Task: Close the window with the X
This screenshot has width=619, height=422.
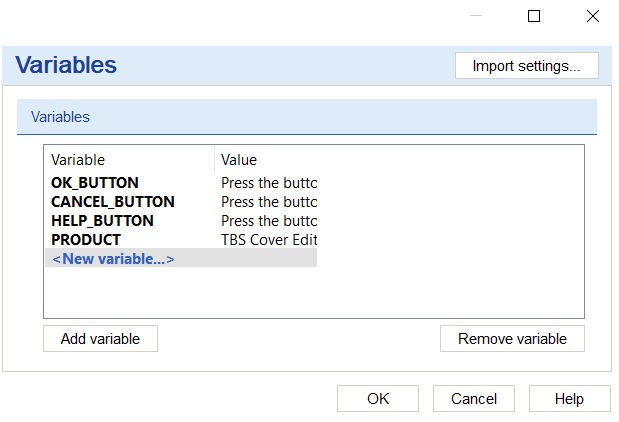Action: click(x=592, y=16)
